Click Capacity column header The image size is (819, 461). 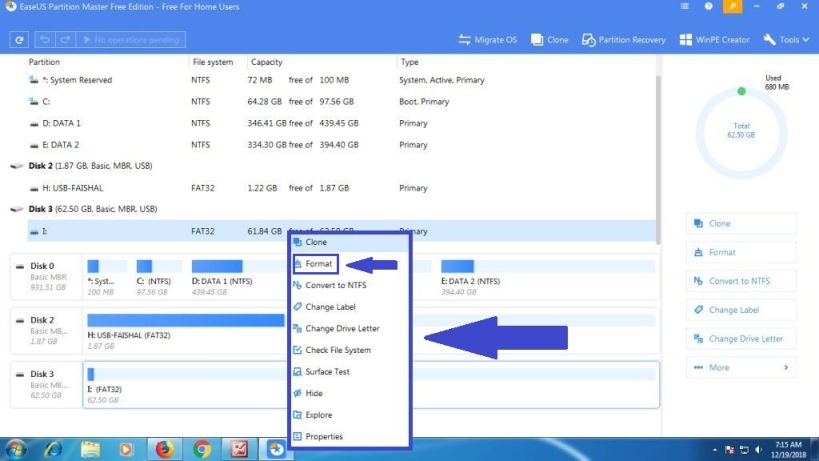click(266, 62)
